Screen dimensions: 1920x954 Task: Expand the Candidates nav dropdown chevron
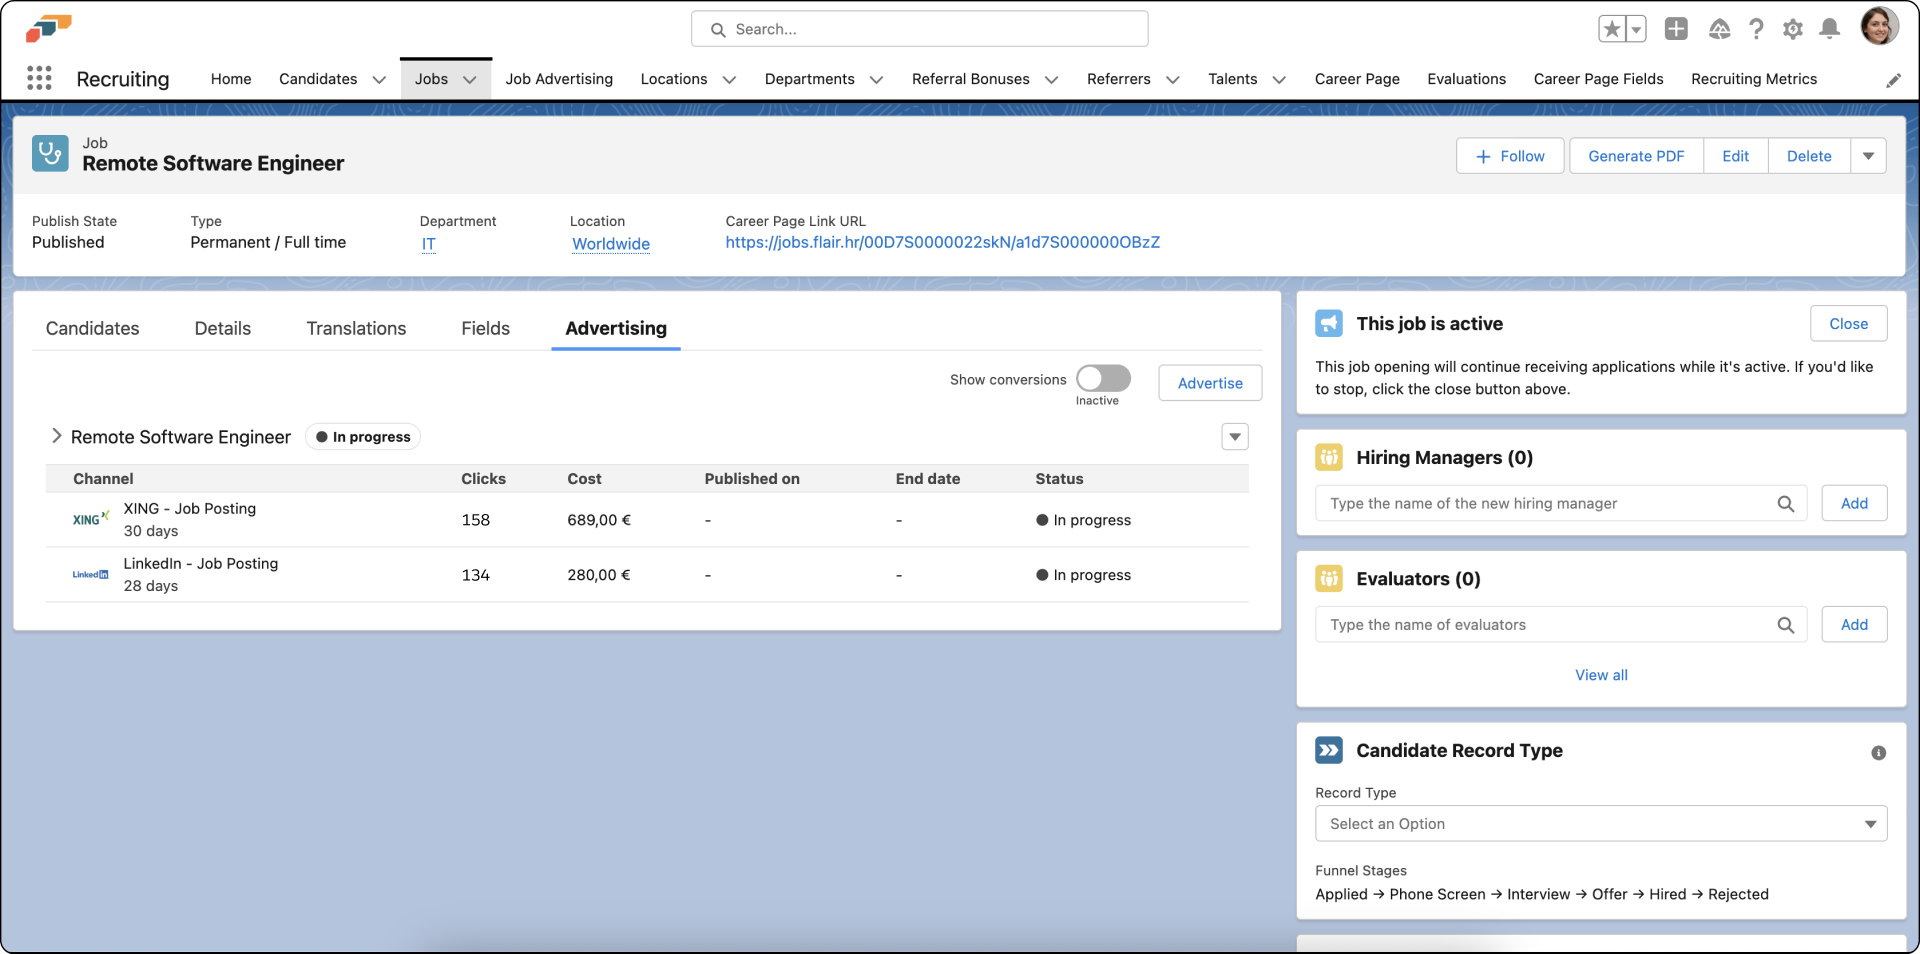pyautogui.click(x=379, y=80)
